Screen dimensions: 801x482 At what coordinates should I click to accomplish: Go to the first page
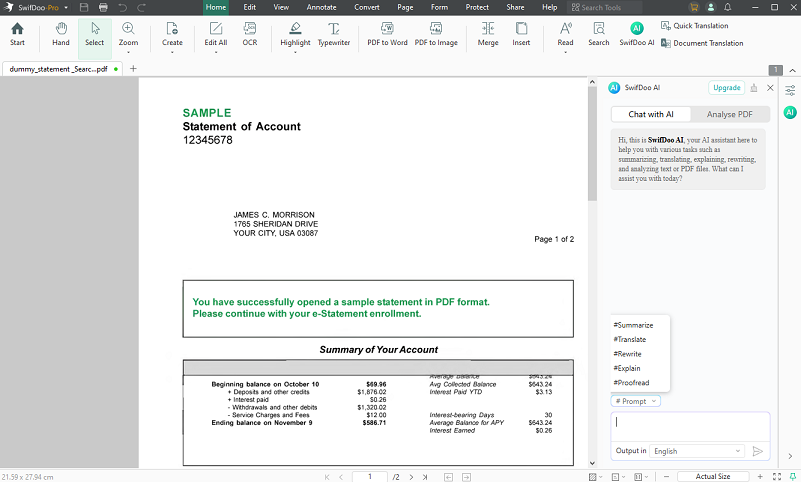click(327, 477)
